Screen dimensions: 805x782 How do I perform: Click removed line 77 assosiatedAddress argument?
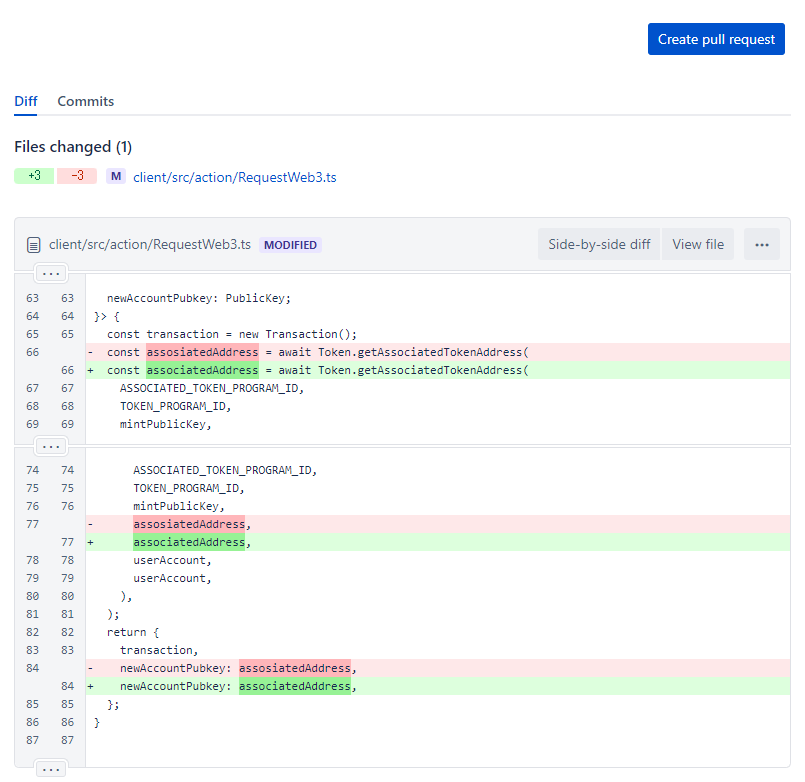[438, 524]
